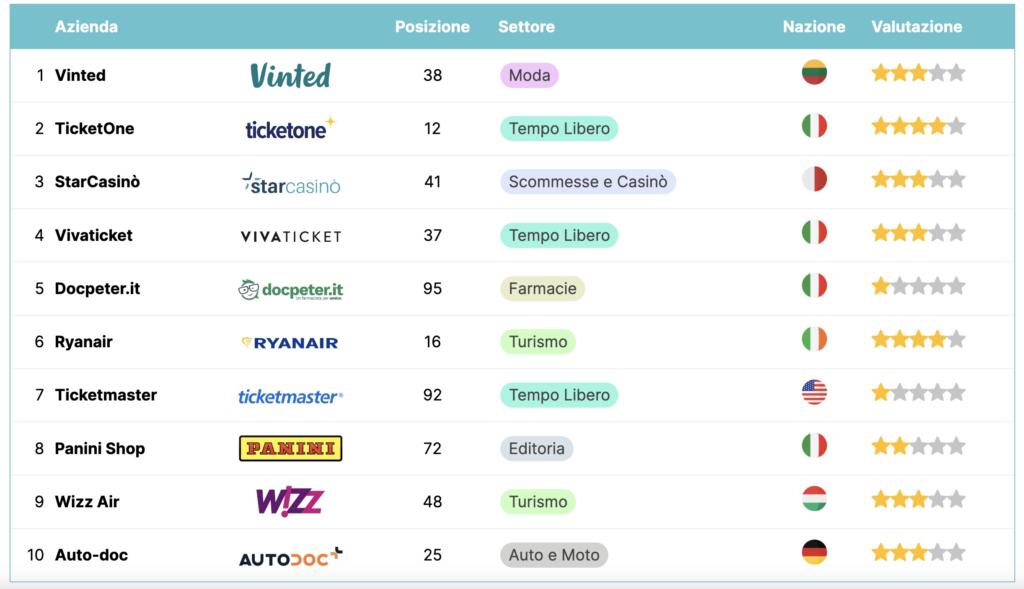The height and width of the screenshot is (589, 1024).
Task: Click the Farmacie sector tag
Action: tap(542, 289)
